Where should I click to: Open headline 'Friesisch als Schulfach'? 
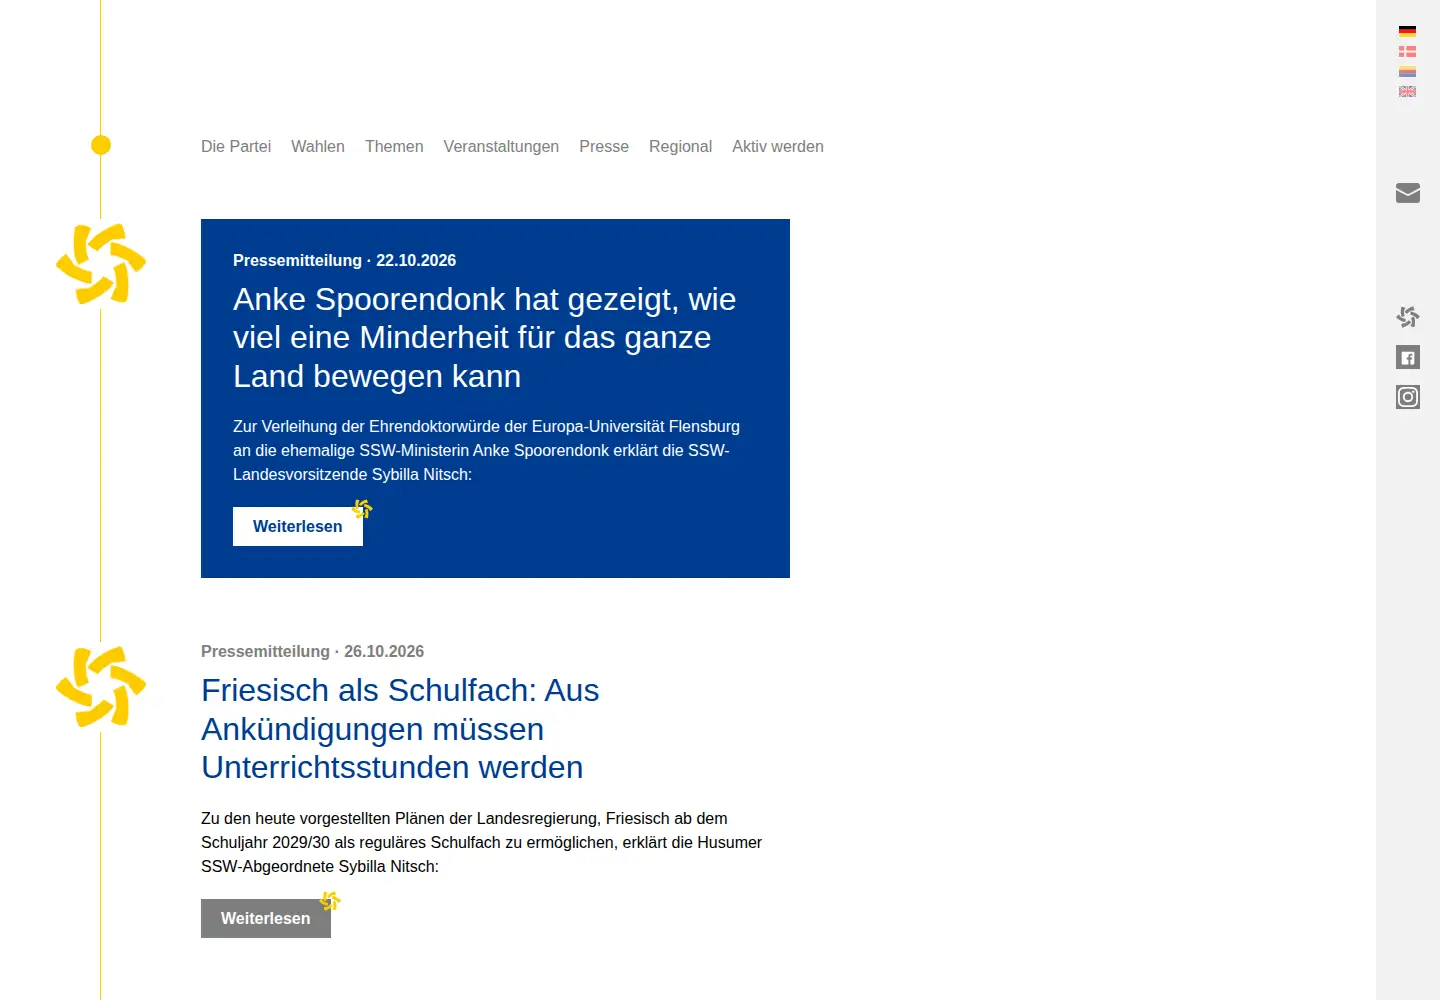(x=400, y=729)
